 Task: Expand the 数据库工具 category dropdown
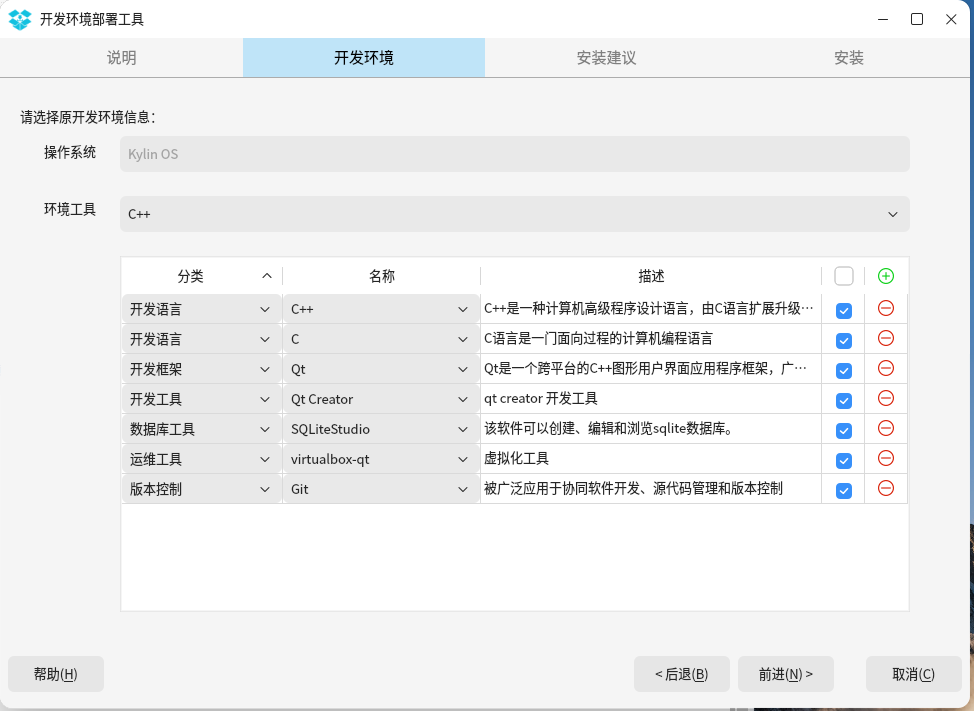201,429
